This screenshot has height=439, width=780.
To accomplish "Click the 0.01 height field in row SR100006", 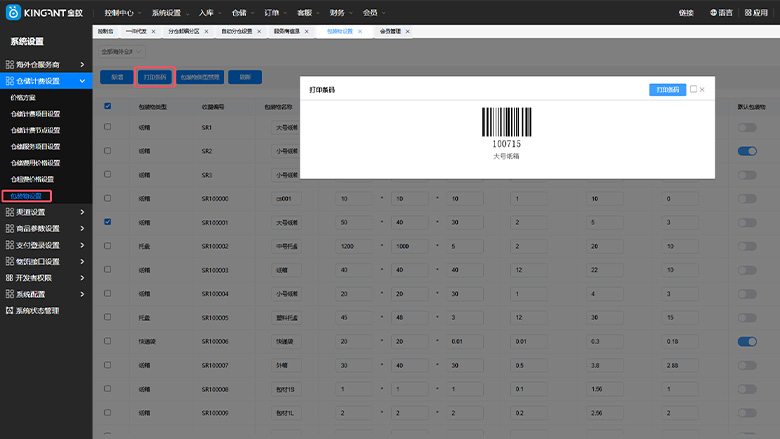I will [x=465, y=342].
